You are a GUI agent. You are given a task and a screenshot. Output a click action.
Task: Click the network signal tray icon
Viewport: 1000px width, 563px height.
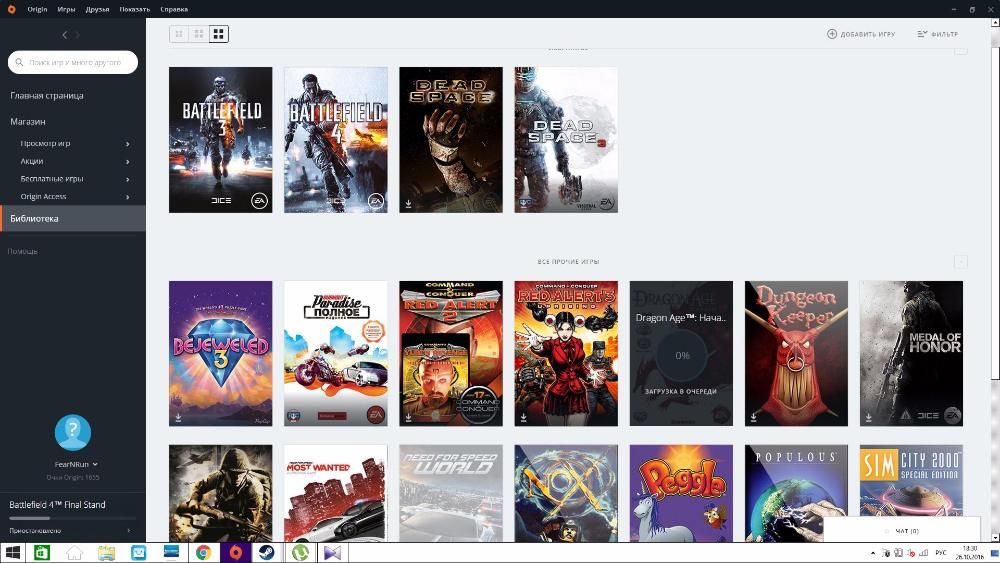[x=923, y=553]
